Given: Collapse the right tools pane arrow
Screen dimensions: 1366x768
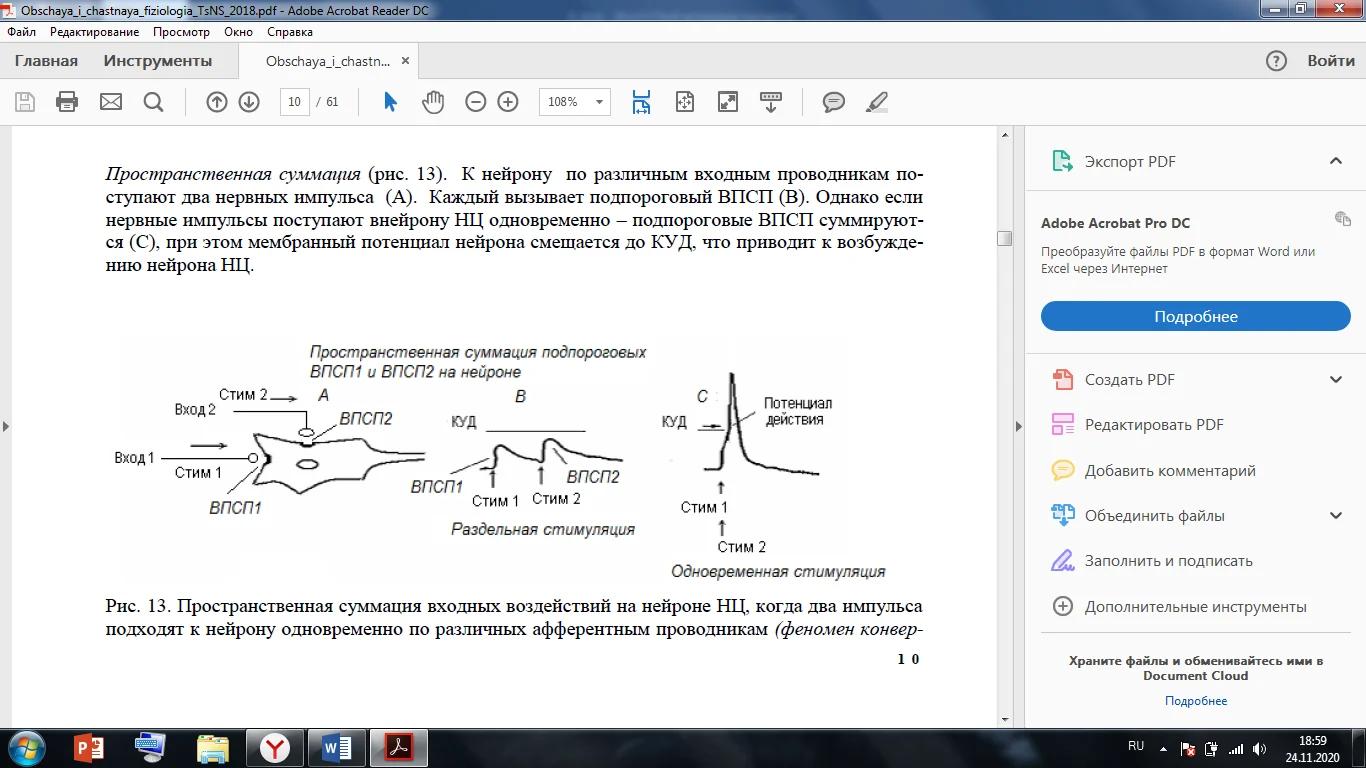Looking at the screenshot, I should (1018, 426).
